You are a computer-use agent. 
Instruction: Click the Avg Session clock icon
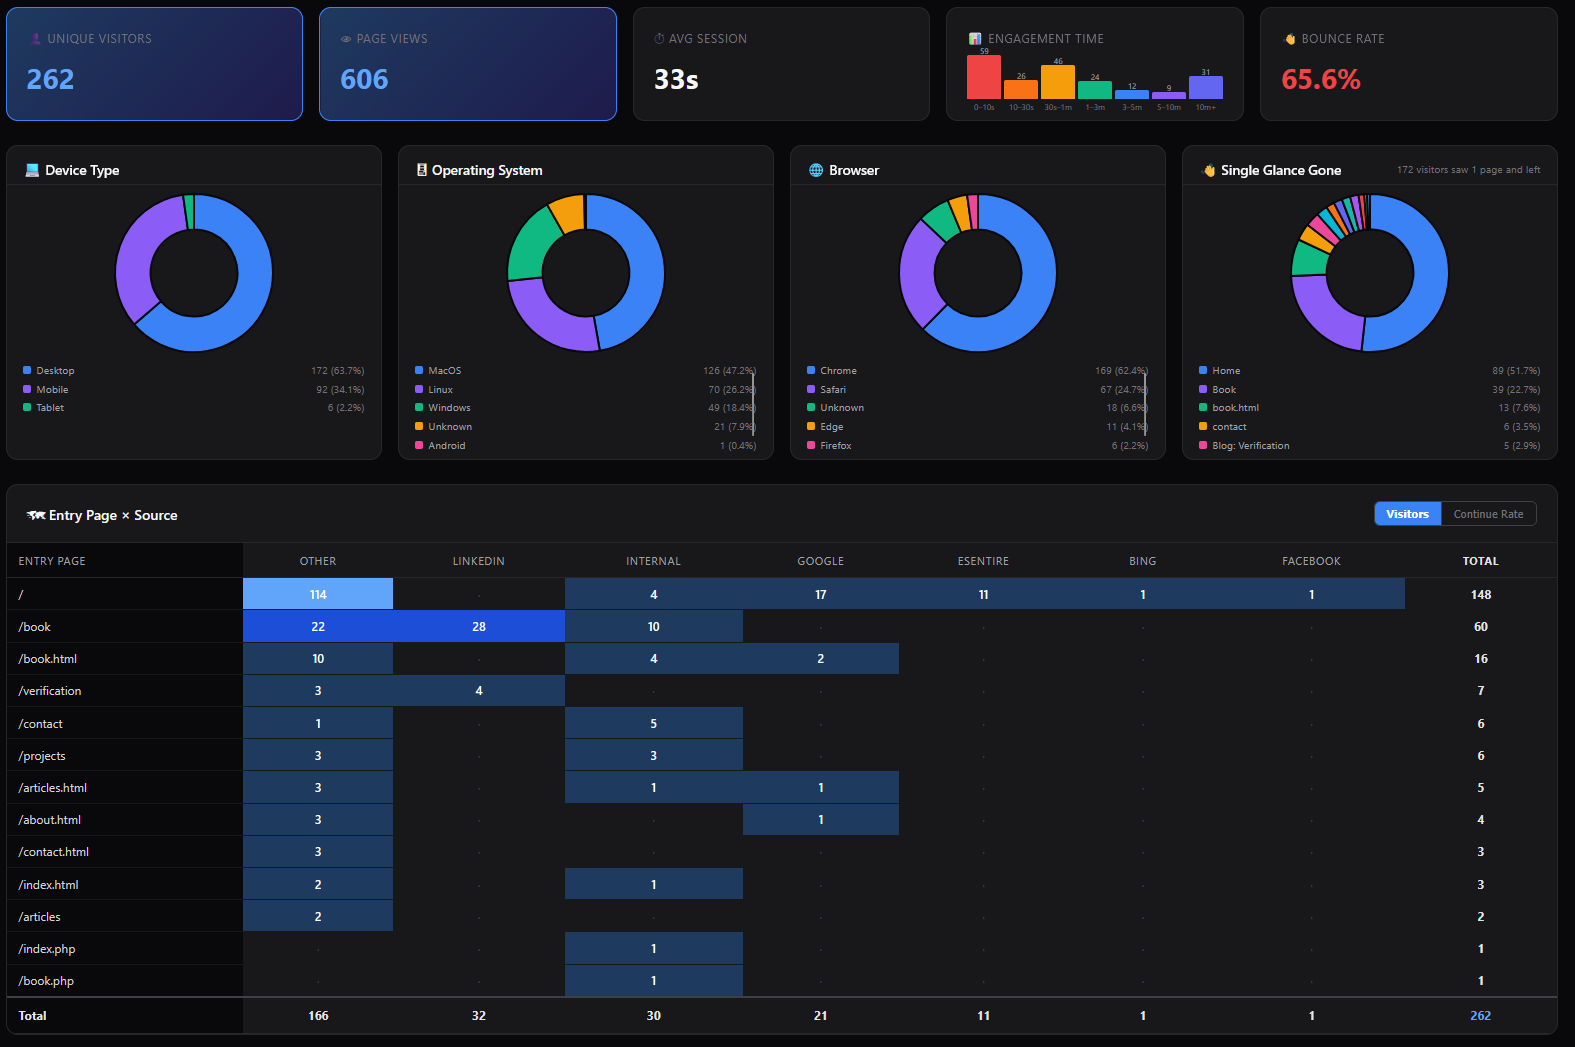659,39
